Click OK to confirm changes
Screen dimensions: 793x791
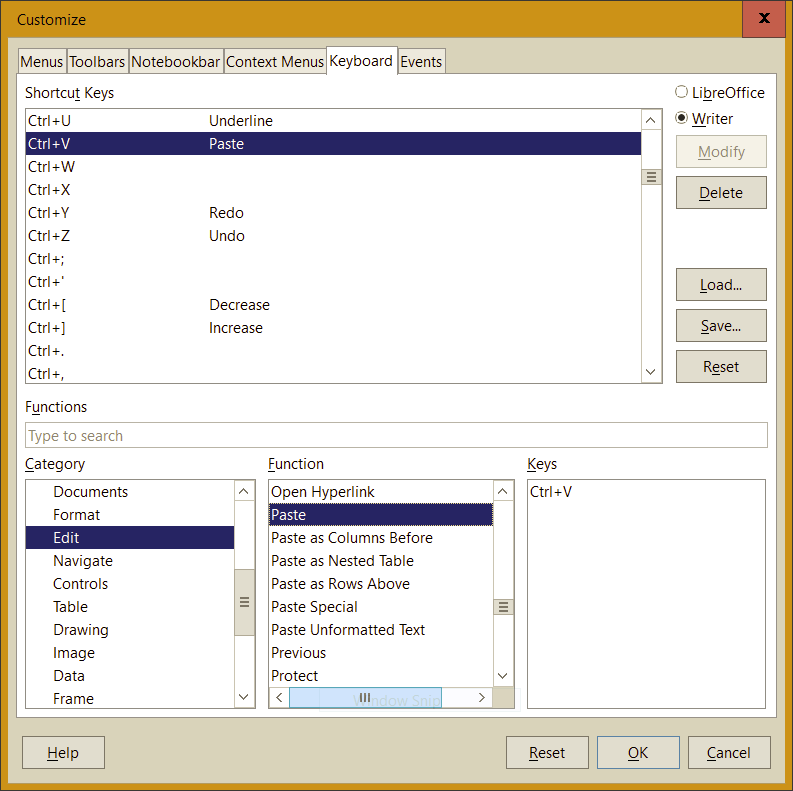tap(638, 753)
